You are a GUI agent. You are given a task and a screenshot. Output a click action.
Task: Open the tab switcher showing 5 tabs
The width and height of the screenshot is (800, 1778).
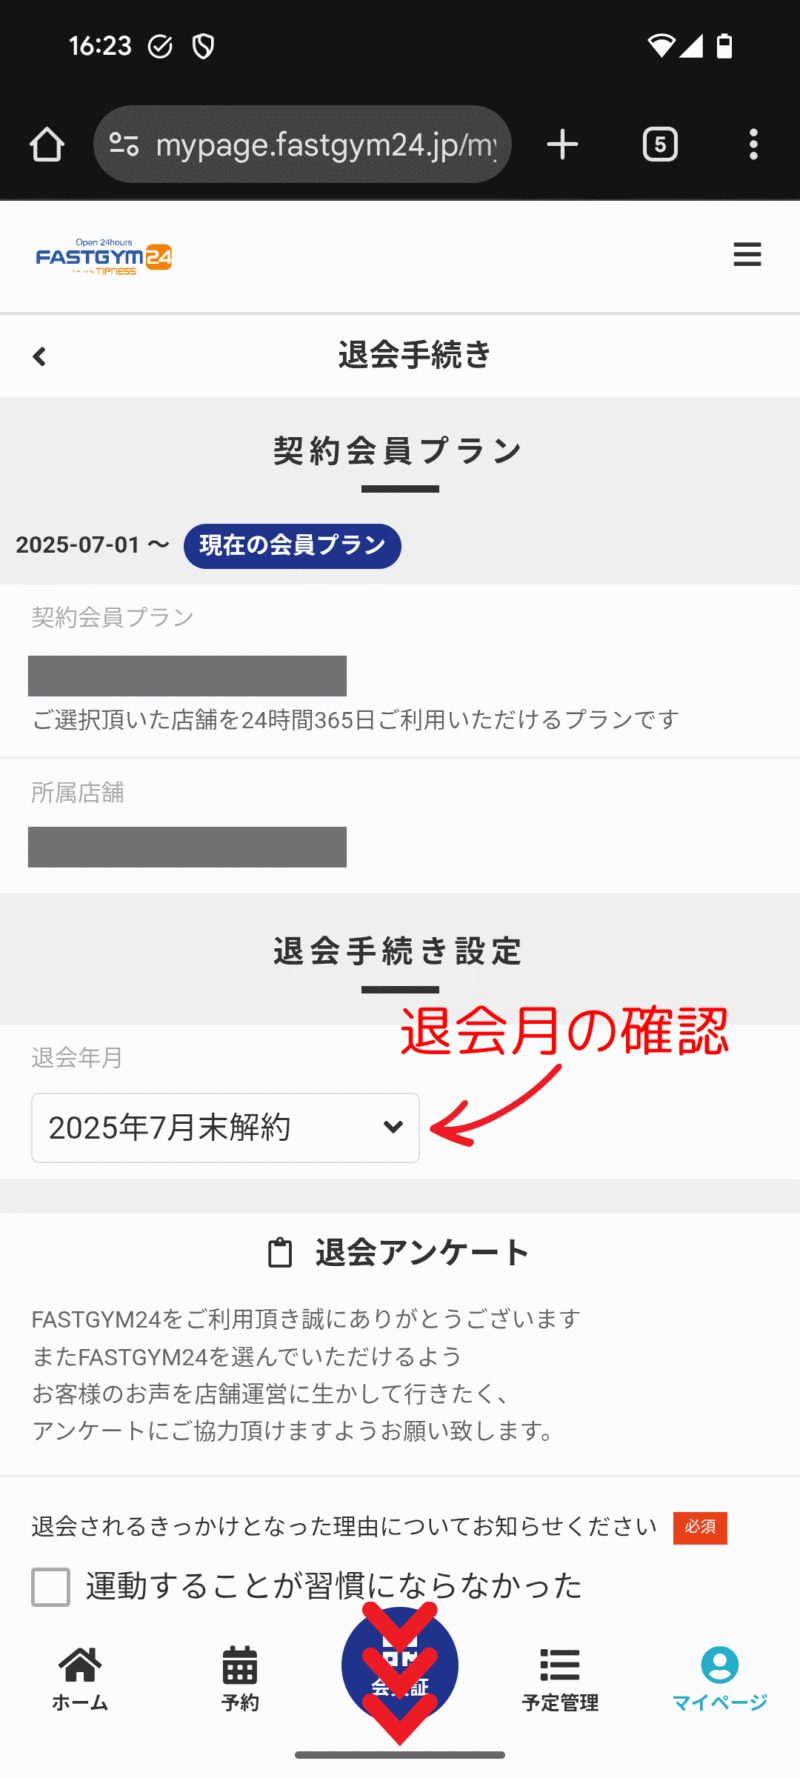pyautogui.click(x=660, y=145)
